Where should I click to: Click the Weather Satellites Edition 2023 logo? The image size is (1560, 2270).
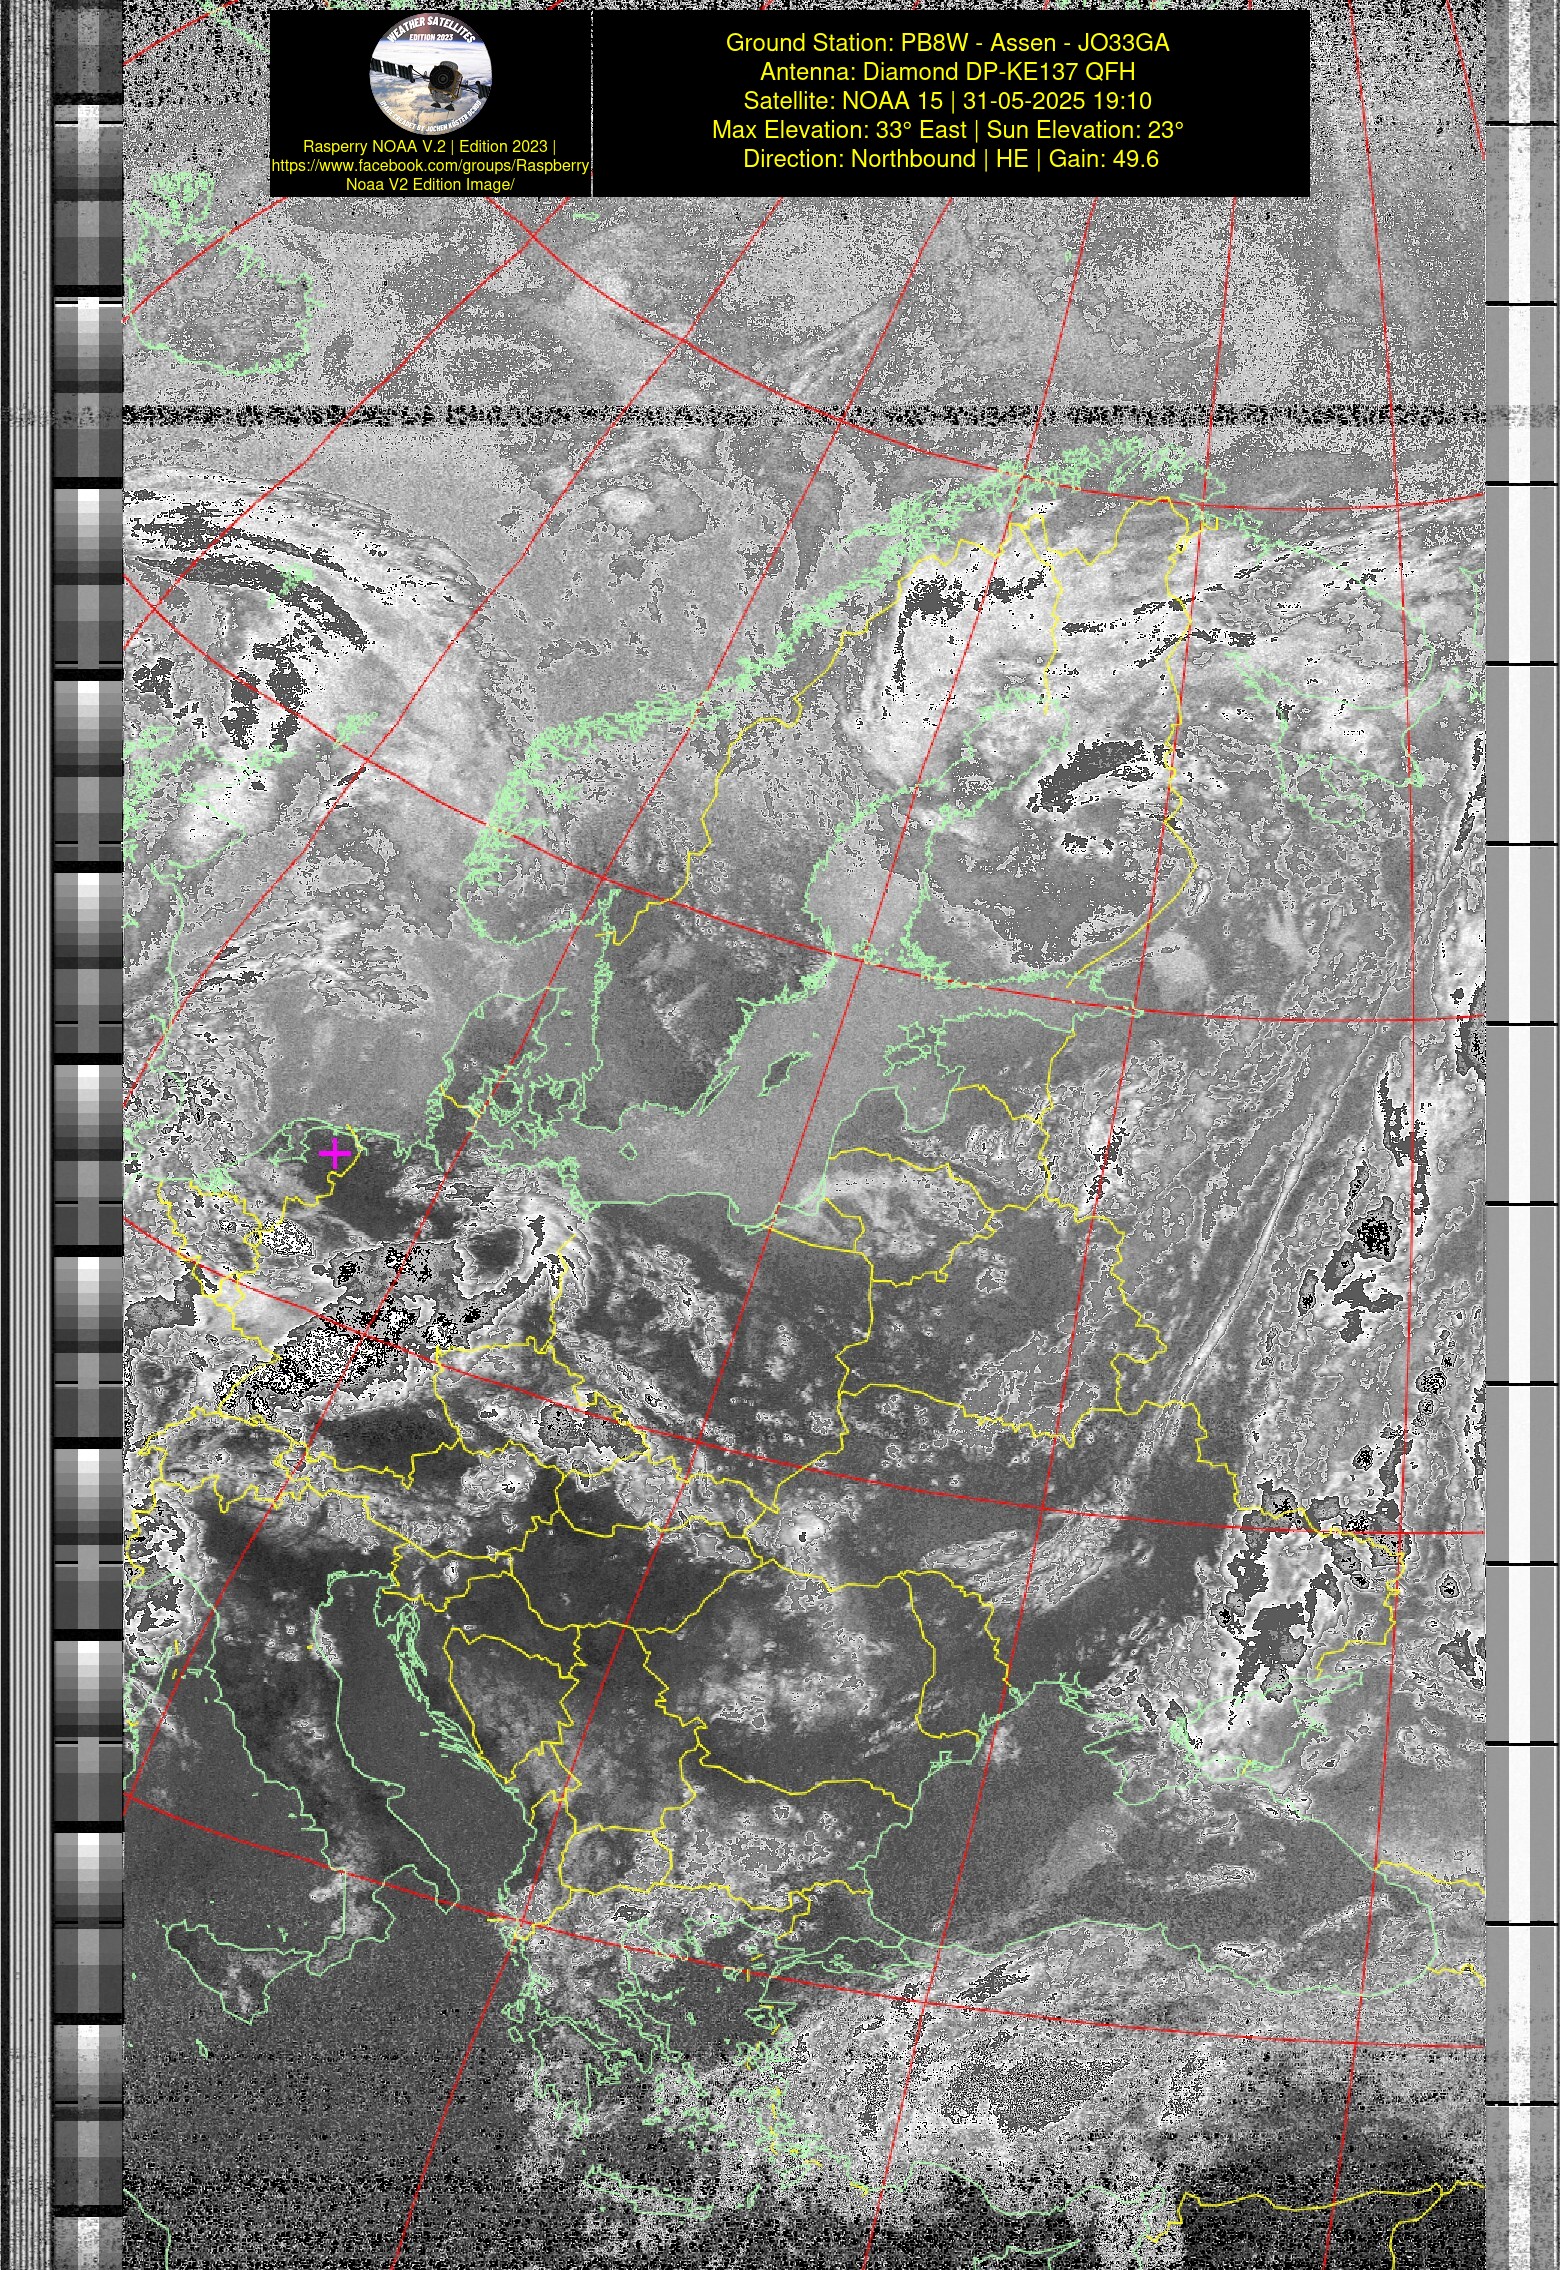(431, 74)
